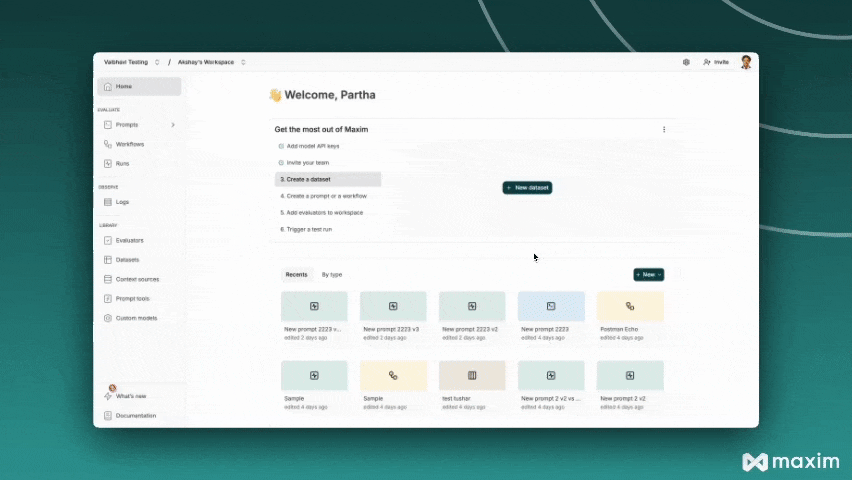Screen dimensions: 852x480
Task: Switch to the Recents tab
Action: (x=296, y=275)
